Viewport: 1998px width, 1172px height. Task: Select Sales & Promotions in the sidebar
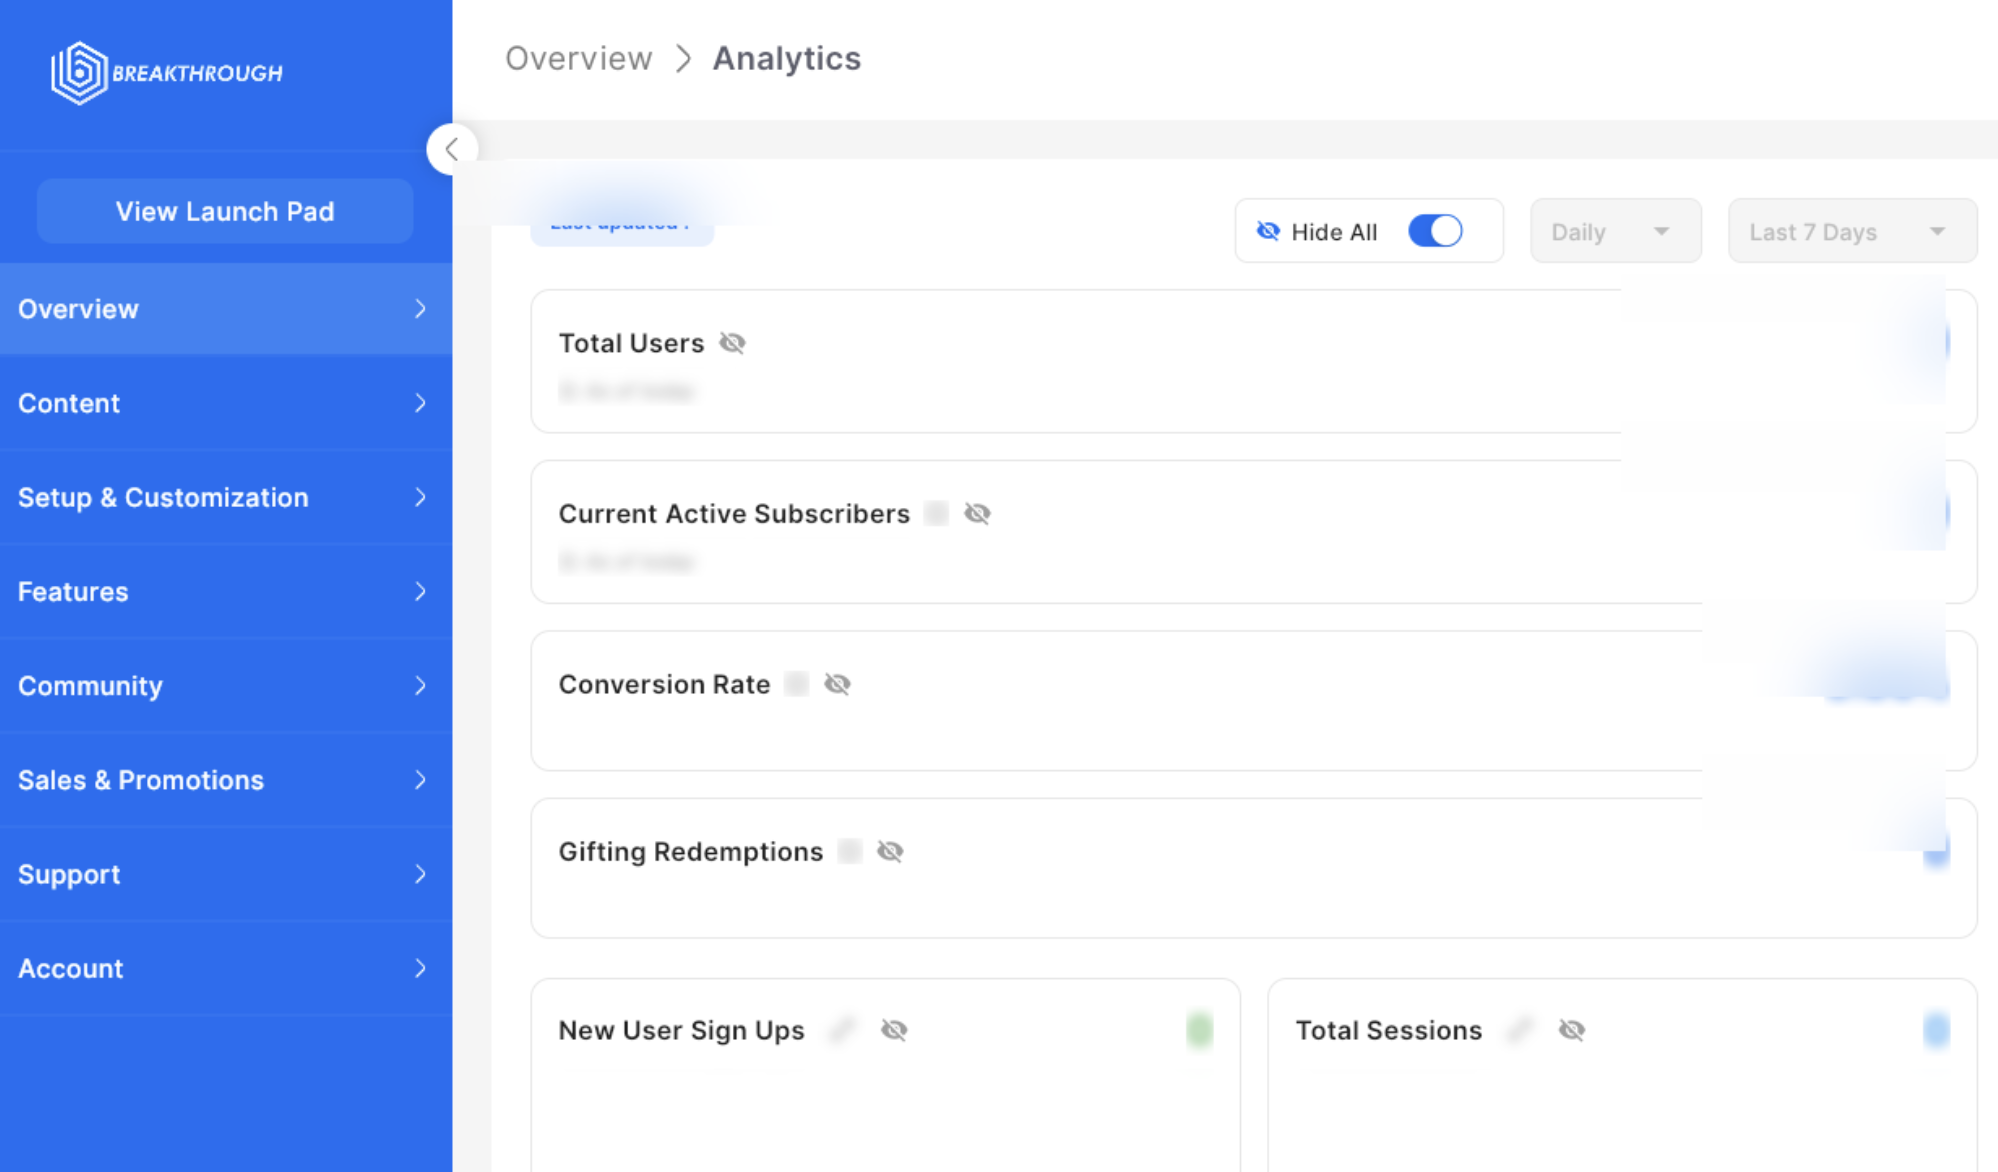pos(225,780)
